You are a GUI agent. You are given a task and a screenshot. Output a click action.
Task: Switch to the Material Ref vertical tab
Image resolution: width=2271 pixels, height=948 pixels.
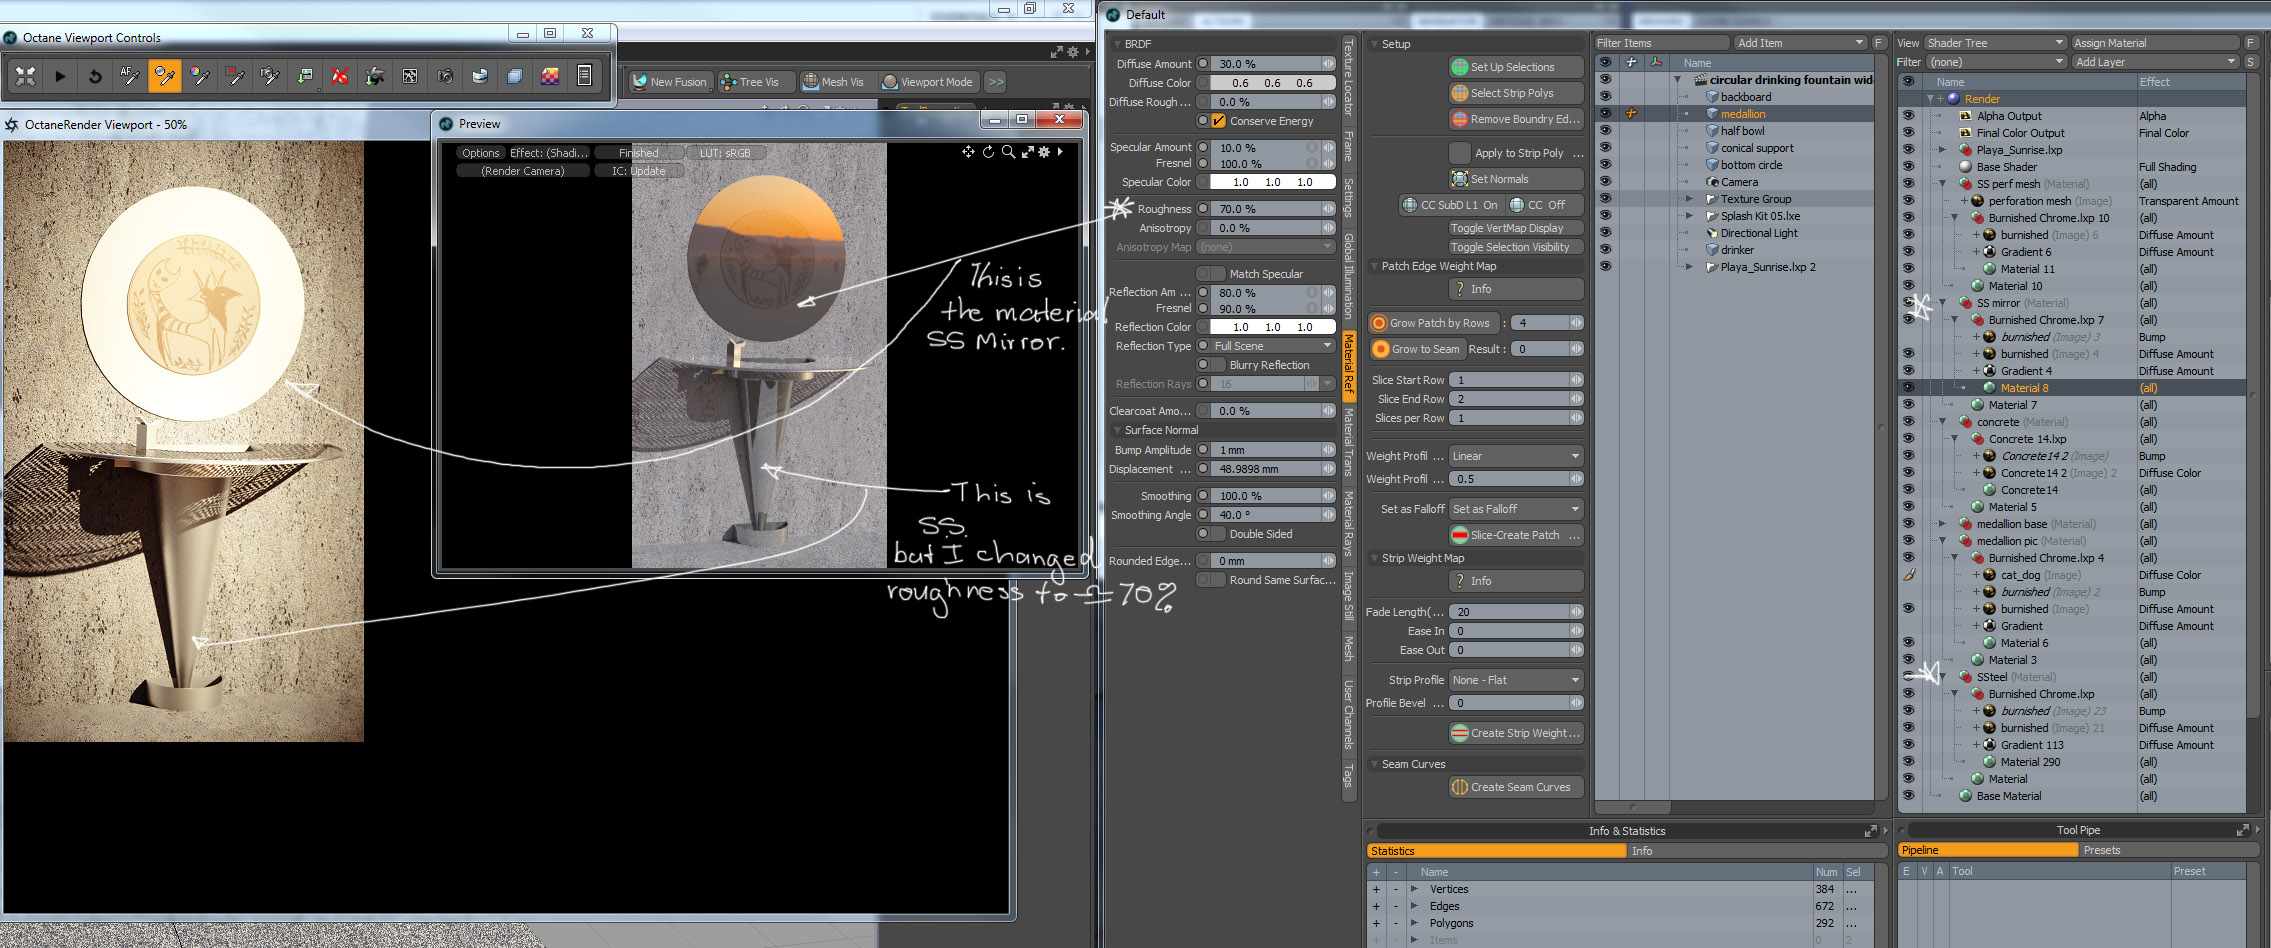pos(1348,364)
